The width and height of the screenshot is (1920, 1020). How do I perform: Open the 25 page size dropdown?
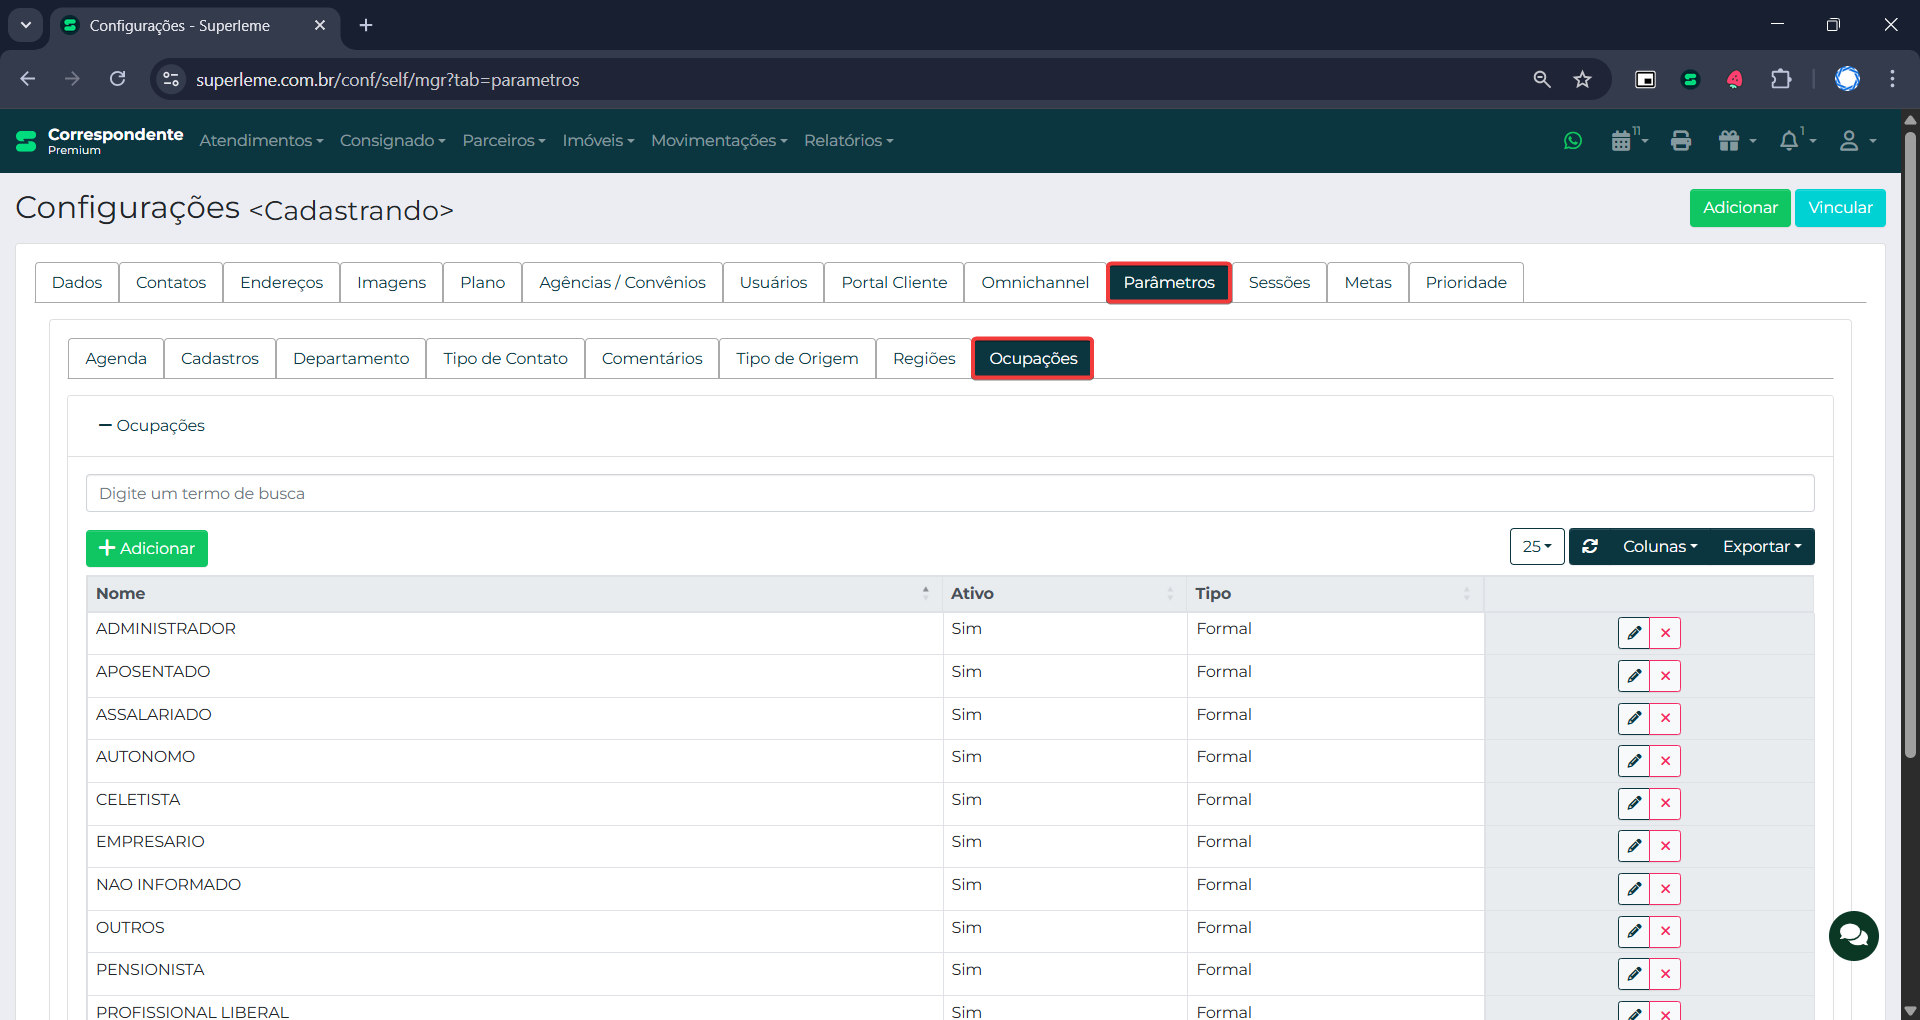tap(1536, 547)
